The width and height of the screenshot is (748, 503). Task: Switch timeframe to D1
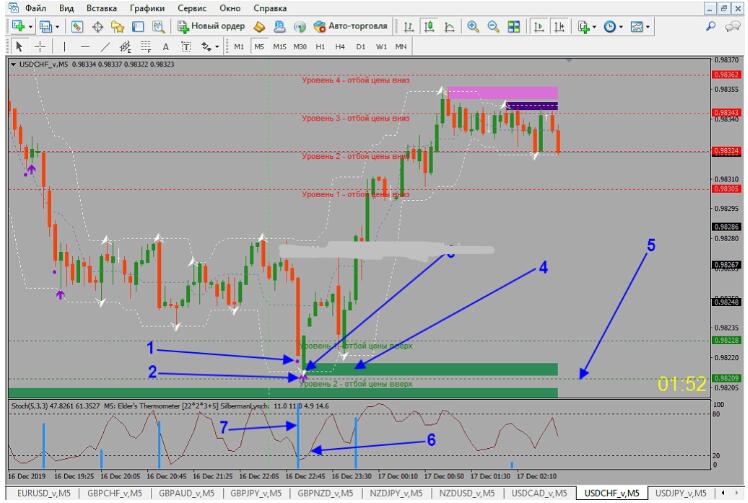[361, 47]
